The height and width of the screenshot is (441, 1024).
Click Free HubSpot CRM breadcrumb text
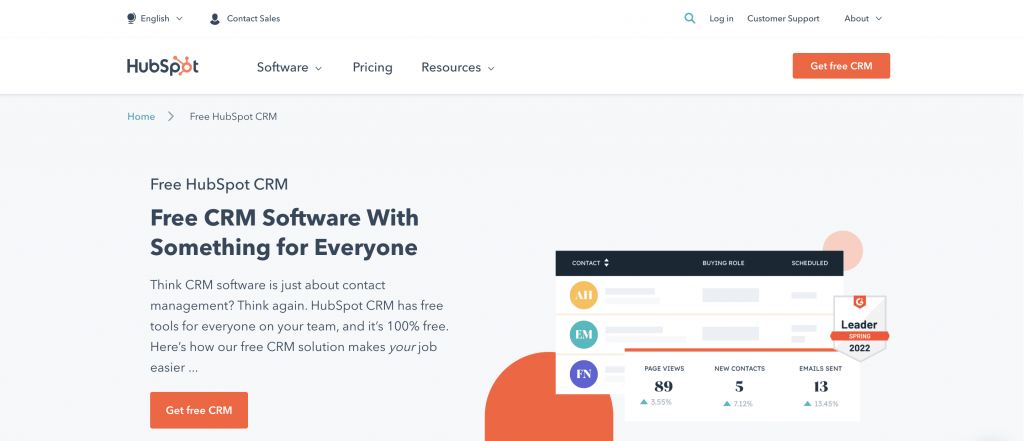click(x=233, y=117)
